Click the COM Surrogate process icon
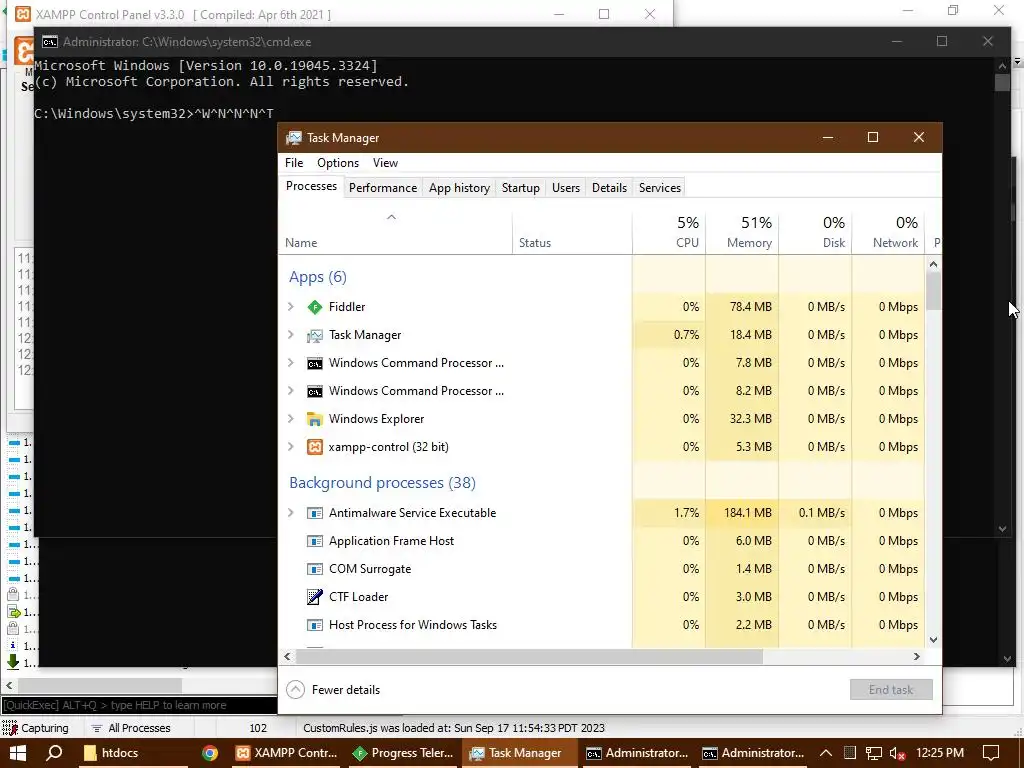Viewport: 1024px width, 768px height. point(315,569)
